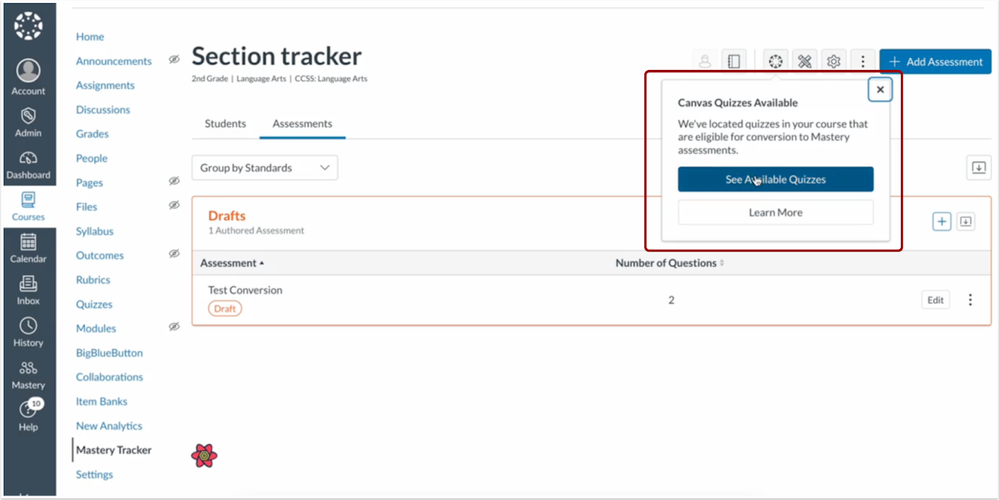Open Inbox in global navigation
The image size is (999, 500).
[28, 290]
